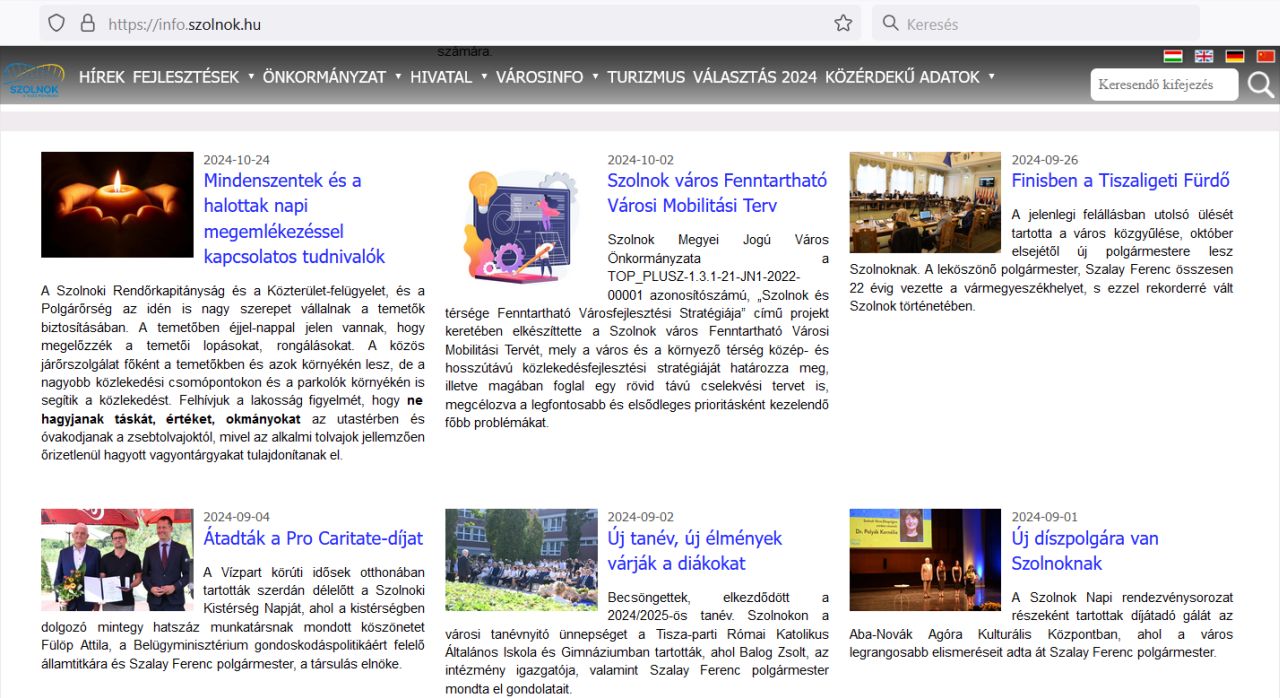Click the magnifier search icon beside site search
The height and width of the screenshot is (698, 1280).
point(1261,85)
